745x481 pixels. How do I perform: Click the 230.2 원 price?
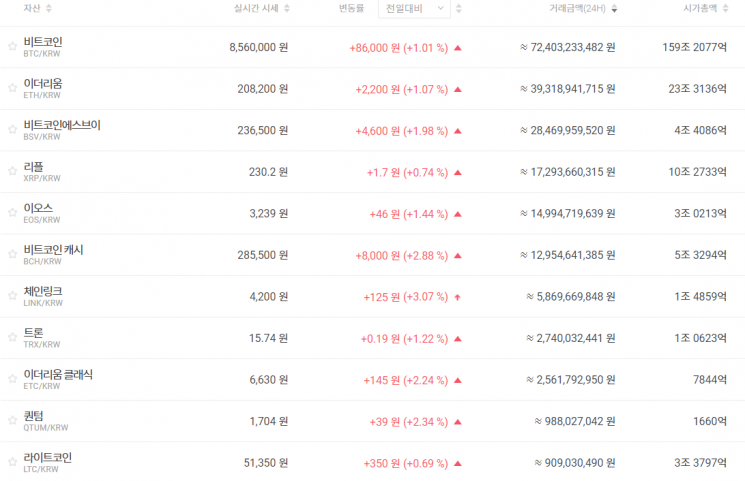coord(268,172)
